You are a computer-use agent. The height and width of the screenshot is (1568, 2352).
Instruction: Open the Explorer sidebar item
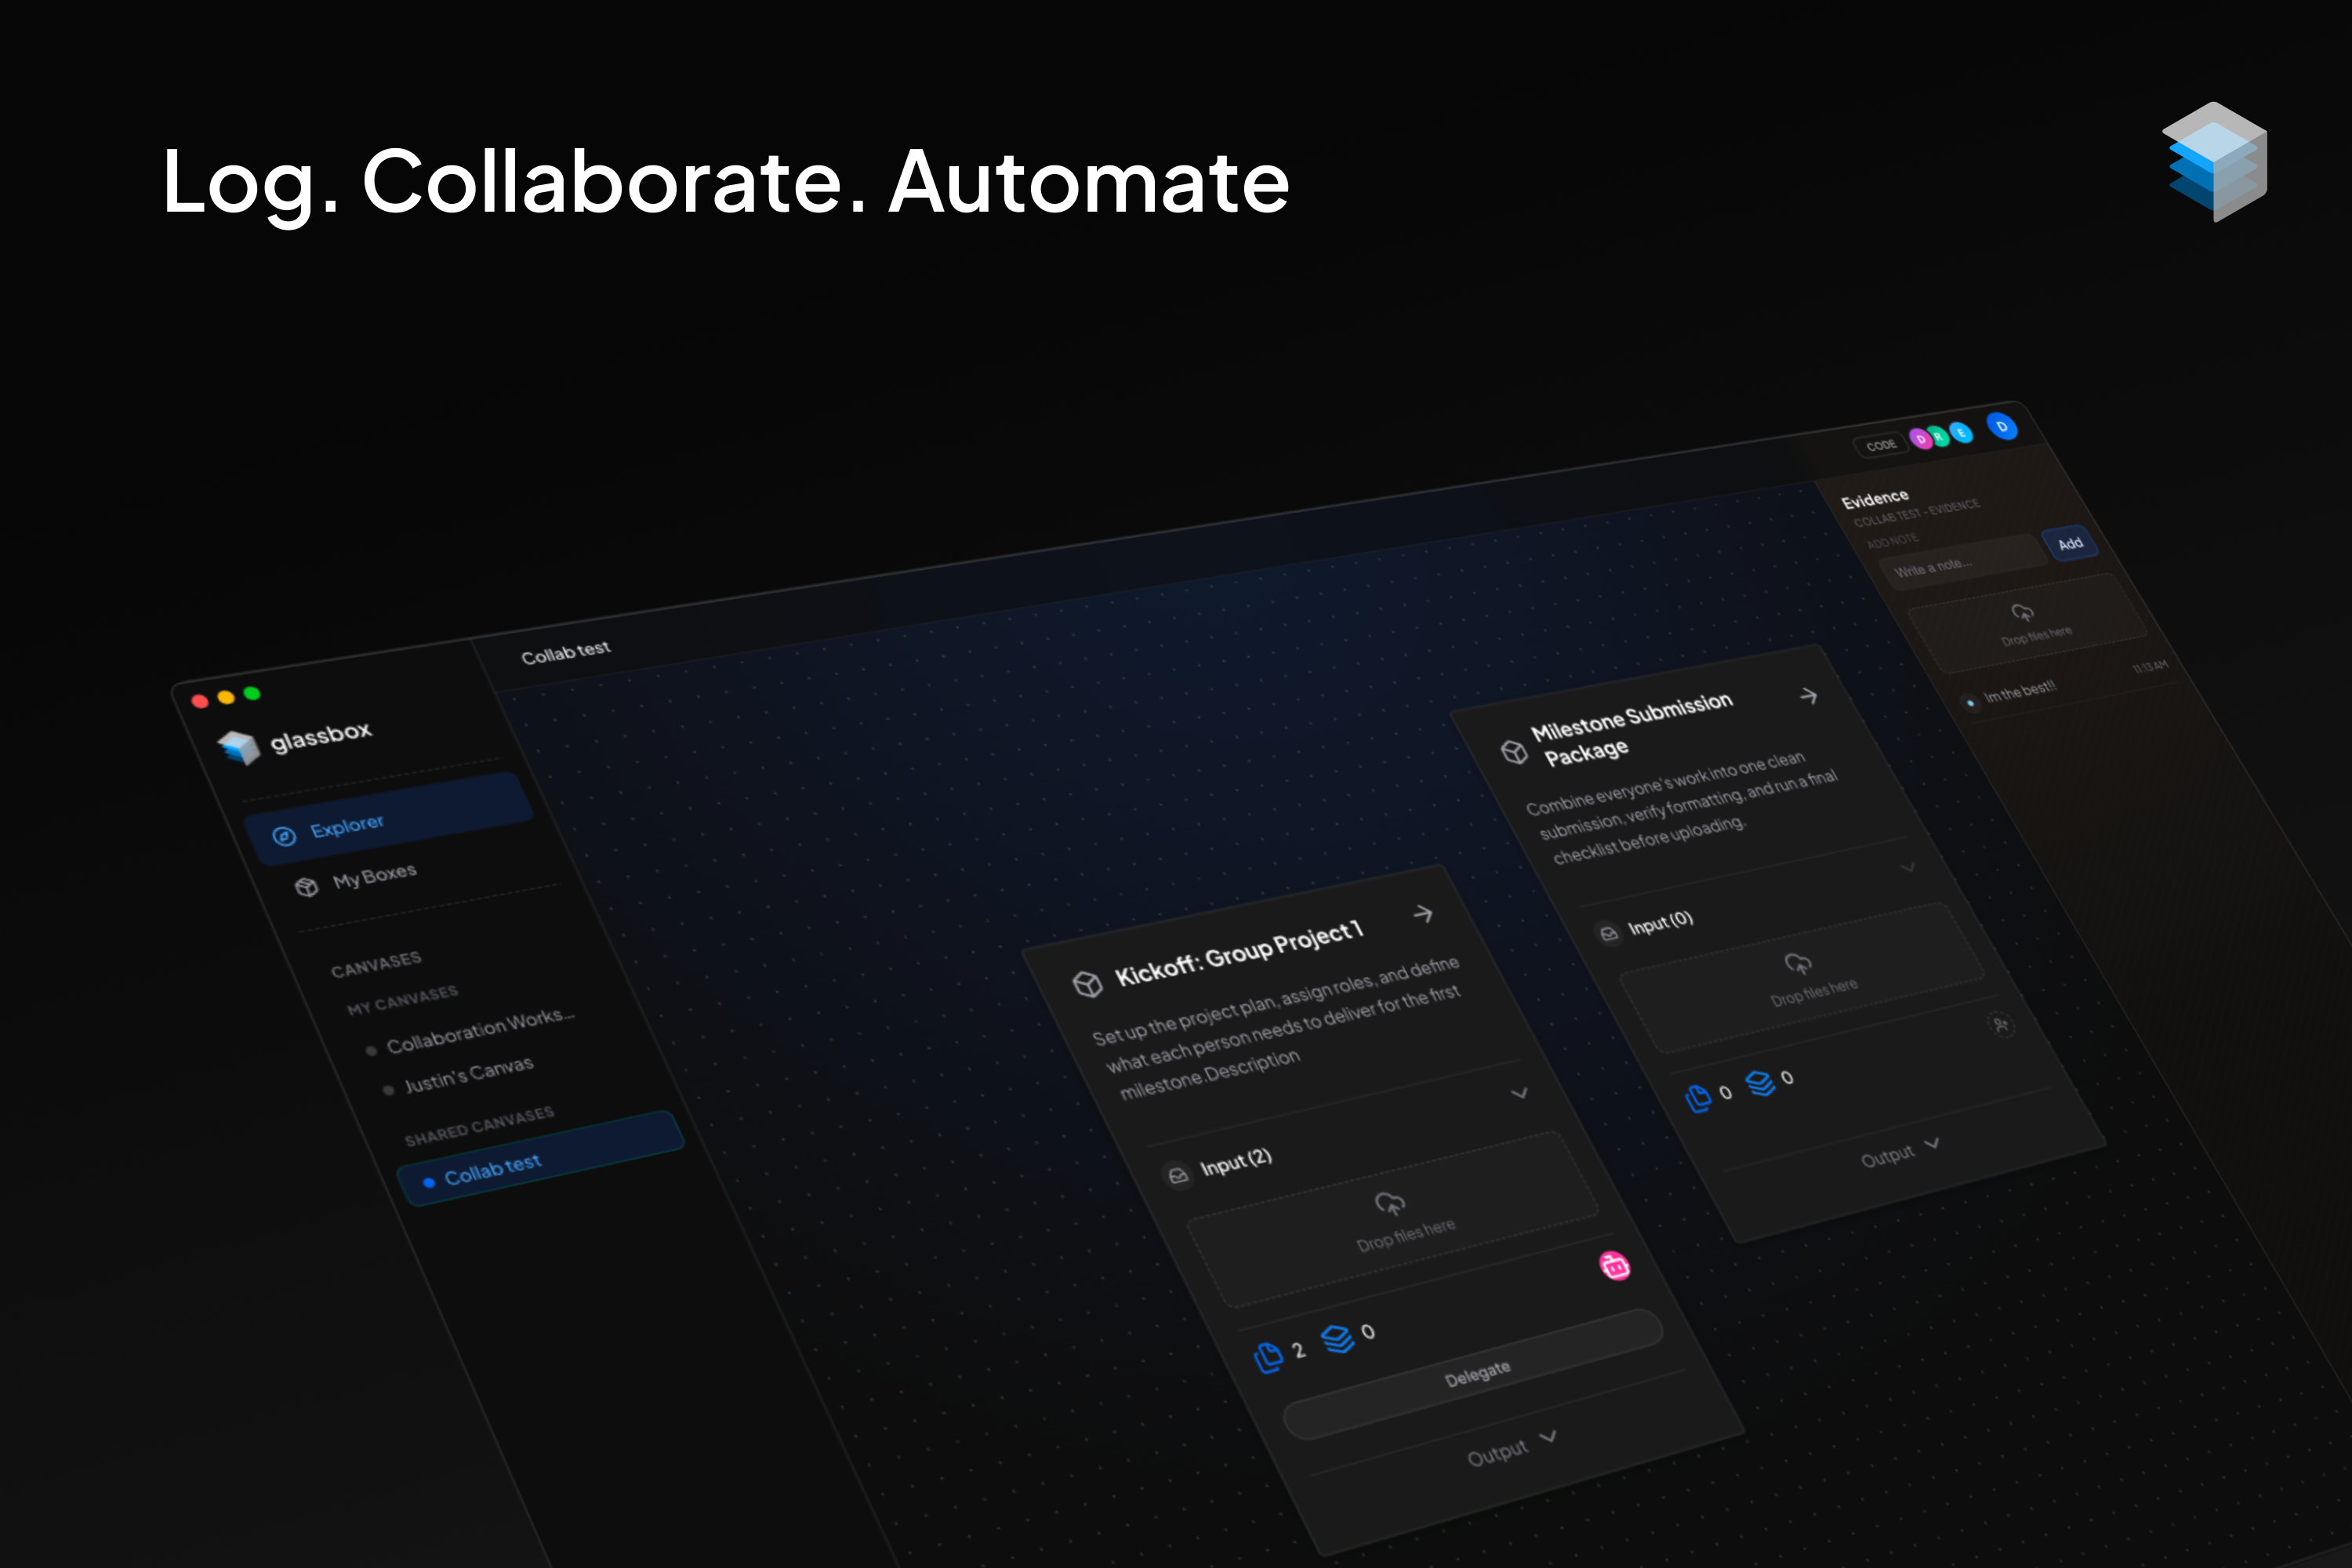346,826
